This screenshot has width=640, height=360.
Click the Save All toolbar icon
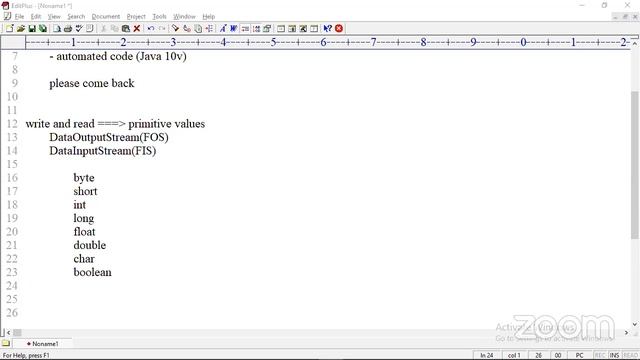(x=42, y=29)
